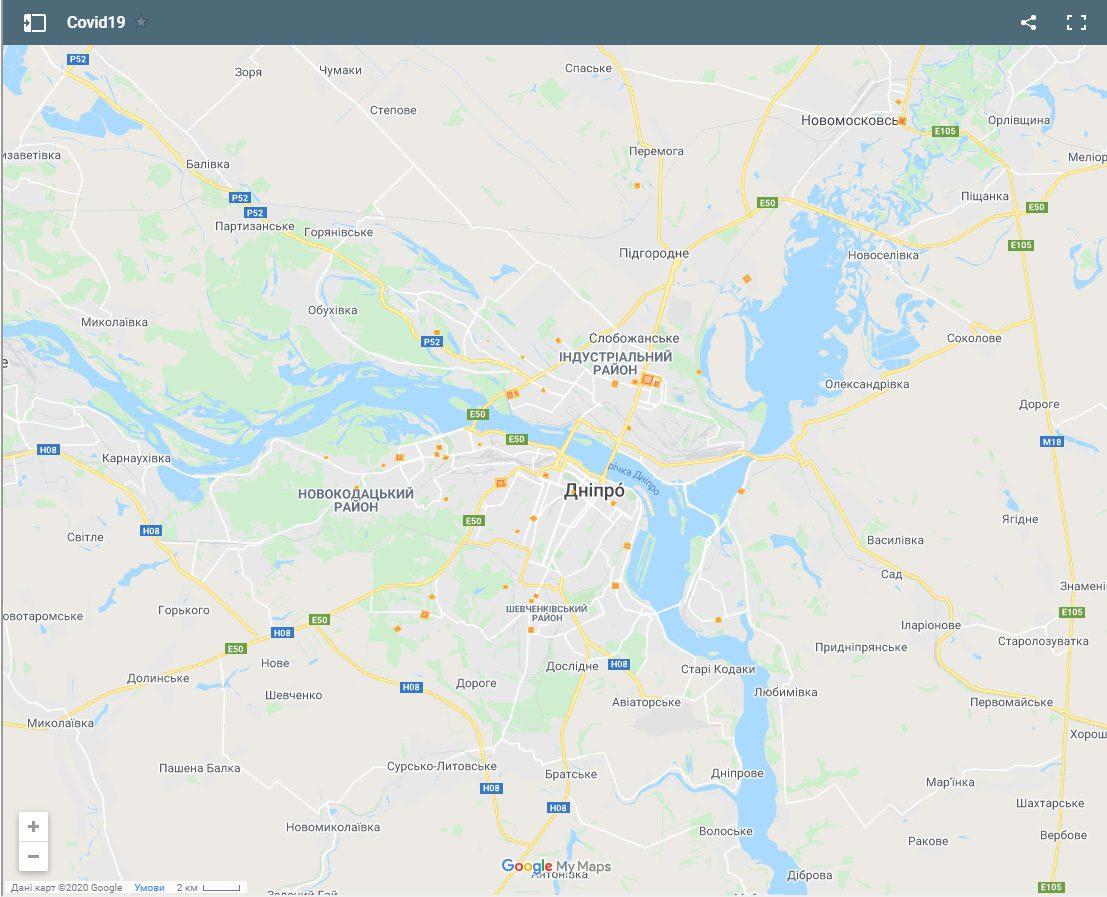Click the Підгородне town label
The height and width of the screenshot is (897, 1107).
tap(654, 253)
